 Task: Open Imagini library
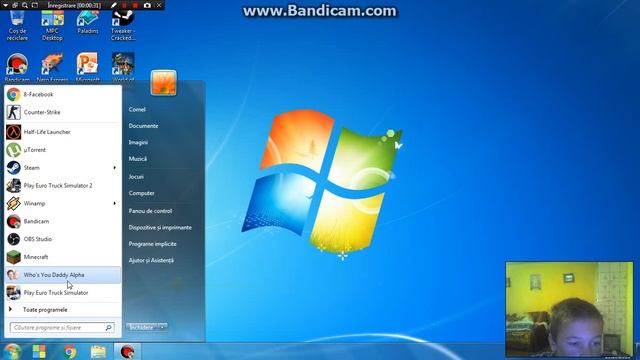(x=138, y=142)
